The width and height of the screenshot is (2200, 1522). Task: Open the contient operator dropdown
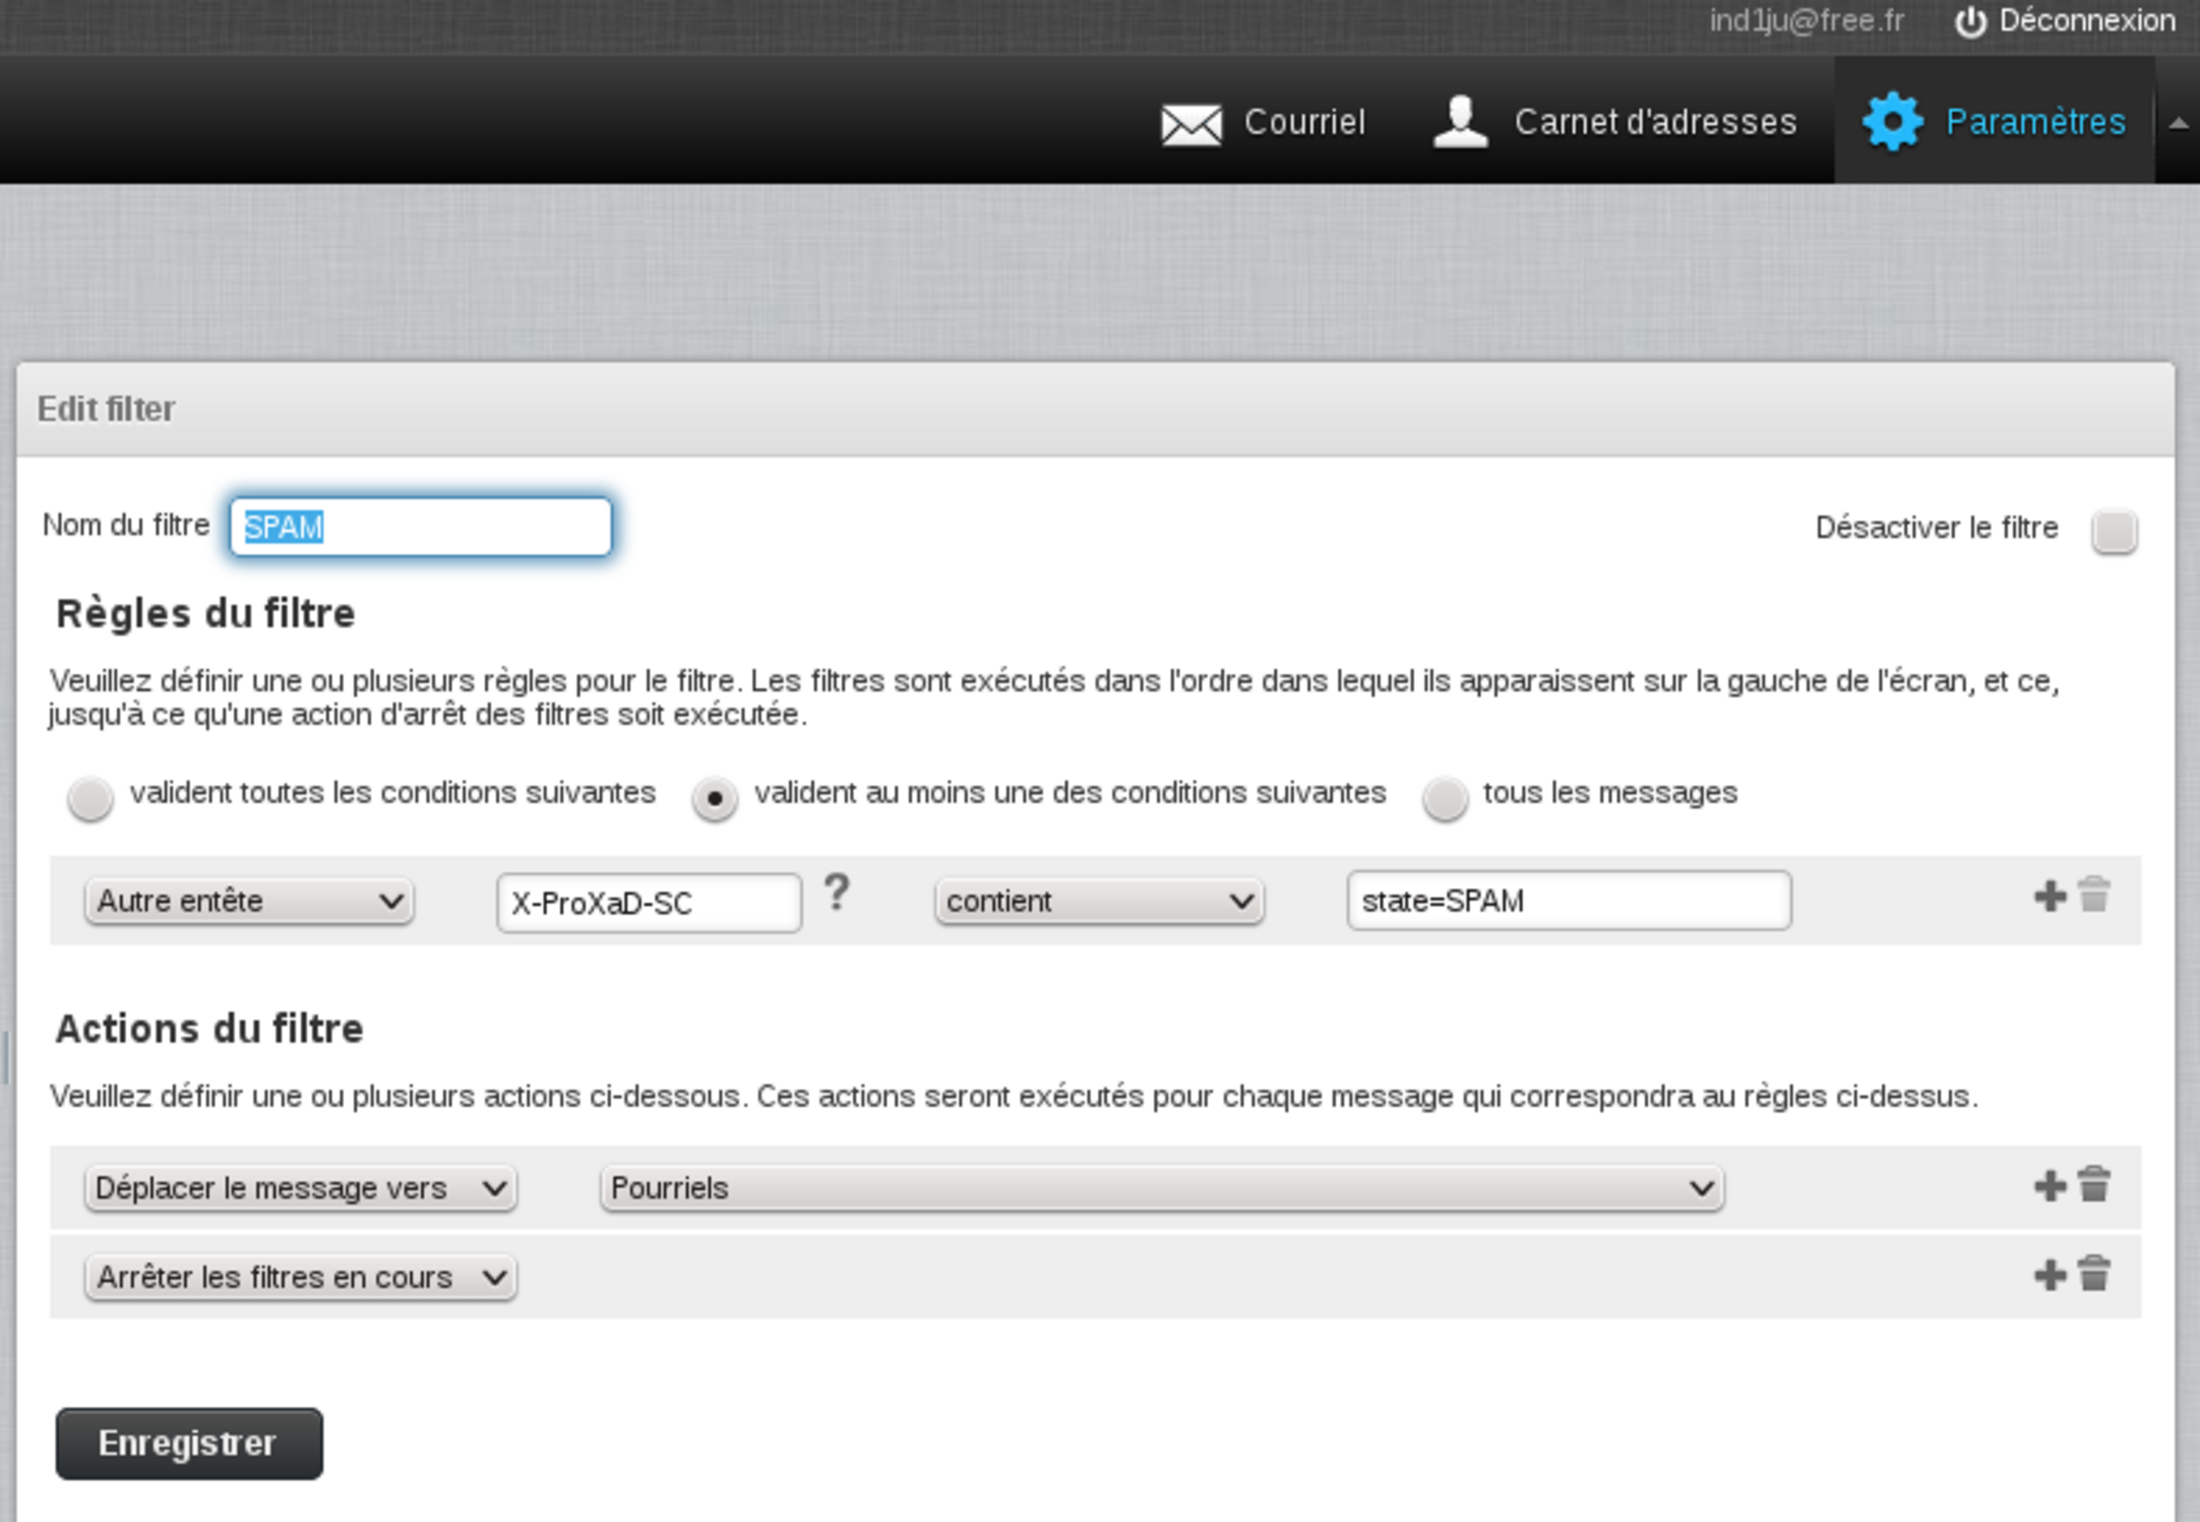[1099, 901]
